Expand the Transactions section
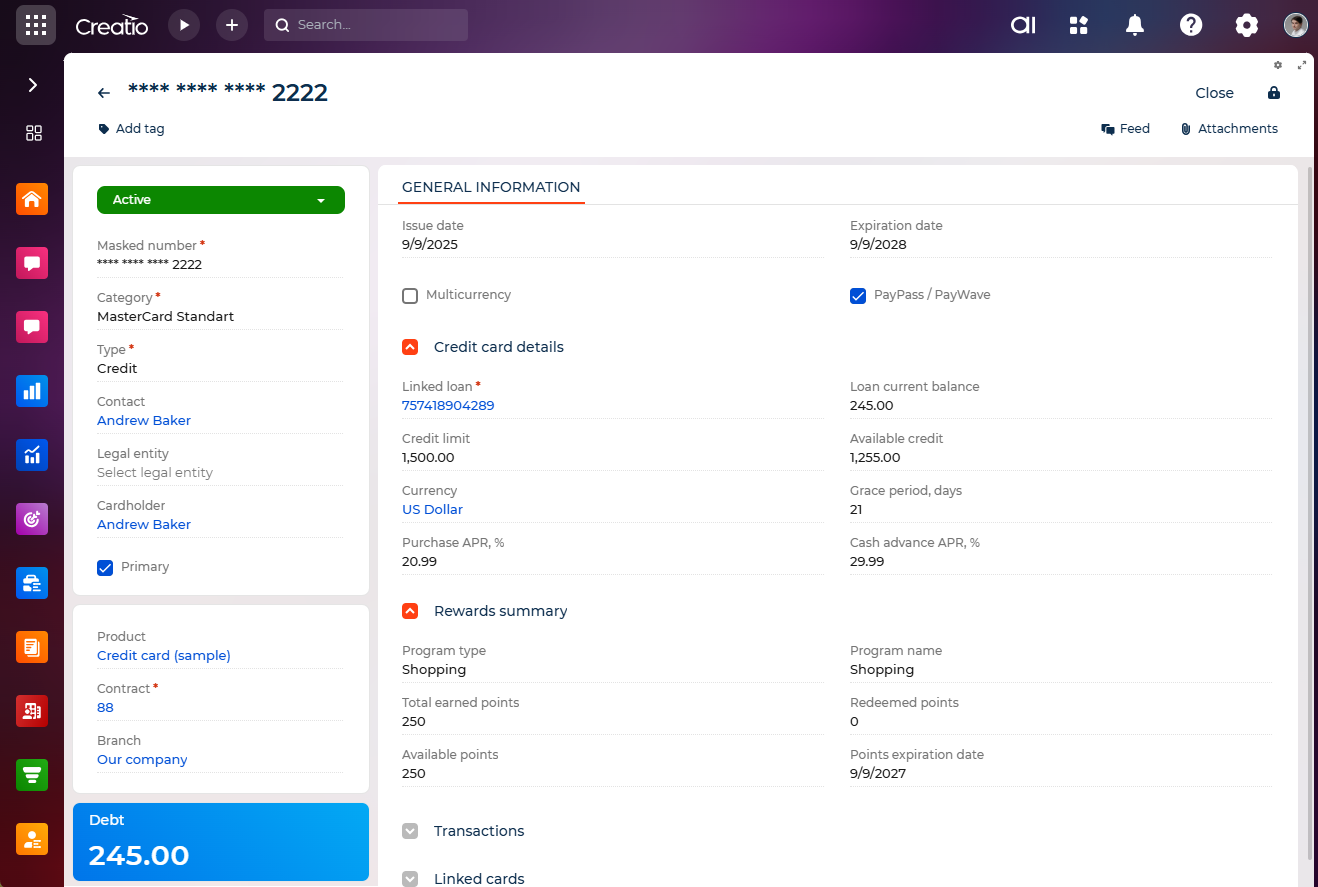This screenshot has height=887, width=1318. tap(410, 831)
